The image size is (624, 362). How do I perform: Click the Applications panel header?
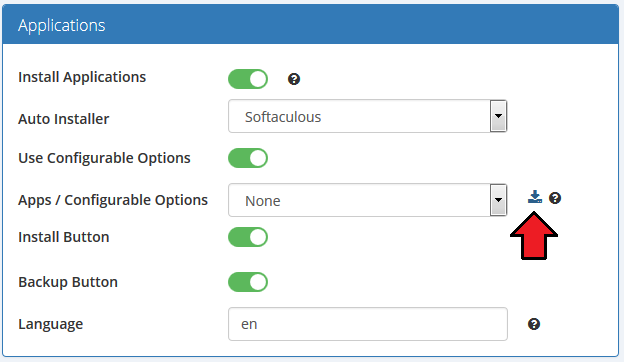[x=310, y=25]
